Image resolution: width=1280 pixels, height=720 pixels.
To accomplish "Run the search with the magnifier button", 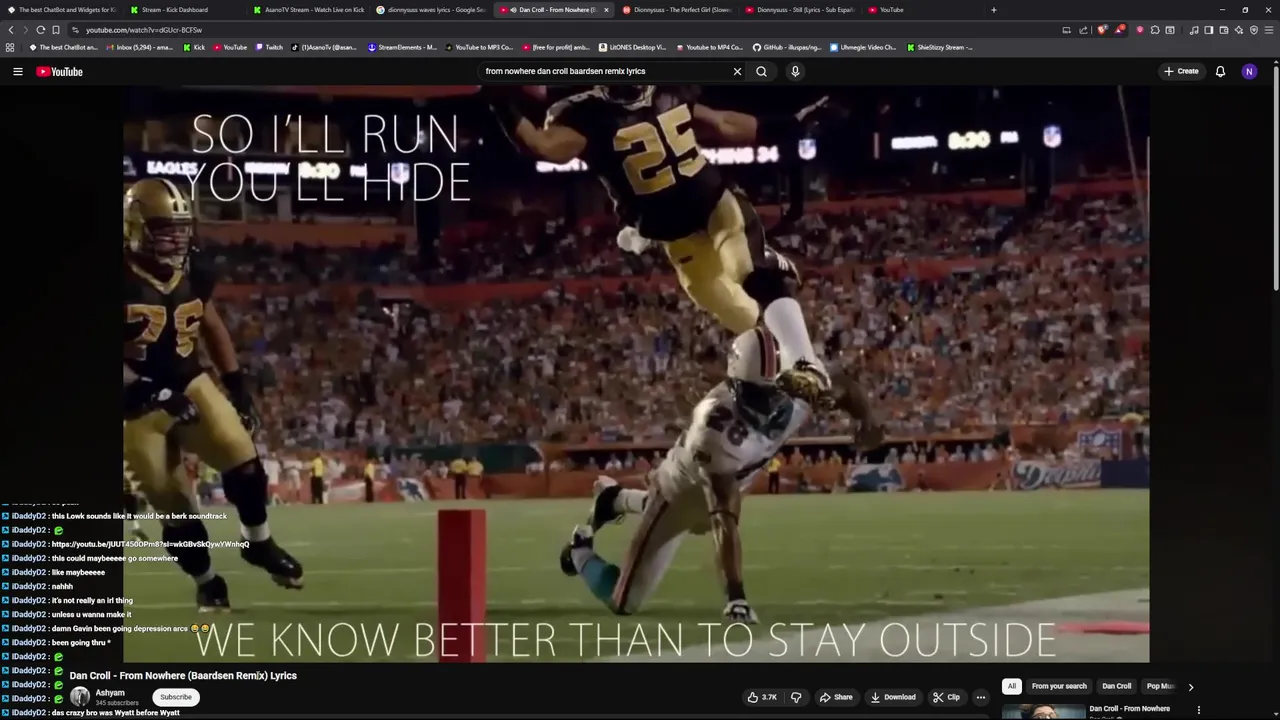I will [x=761, y=71].
